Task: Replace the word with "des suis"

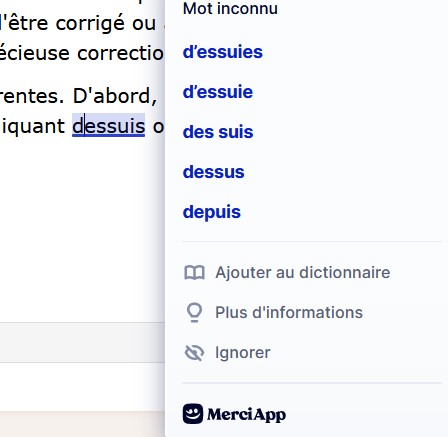Action: (218, 132)
